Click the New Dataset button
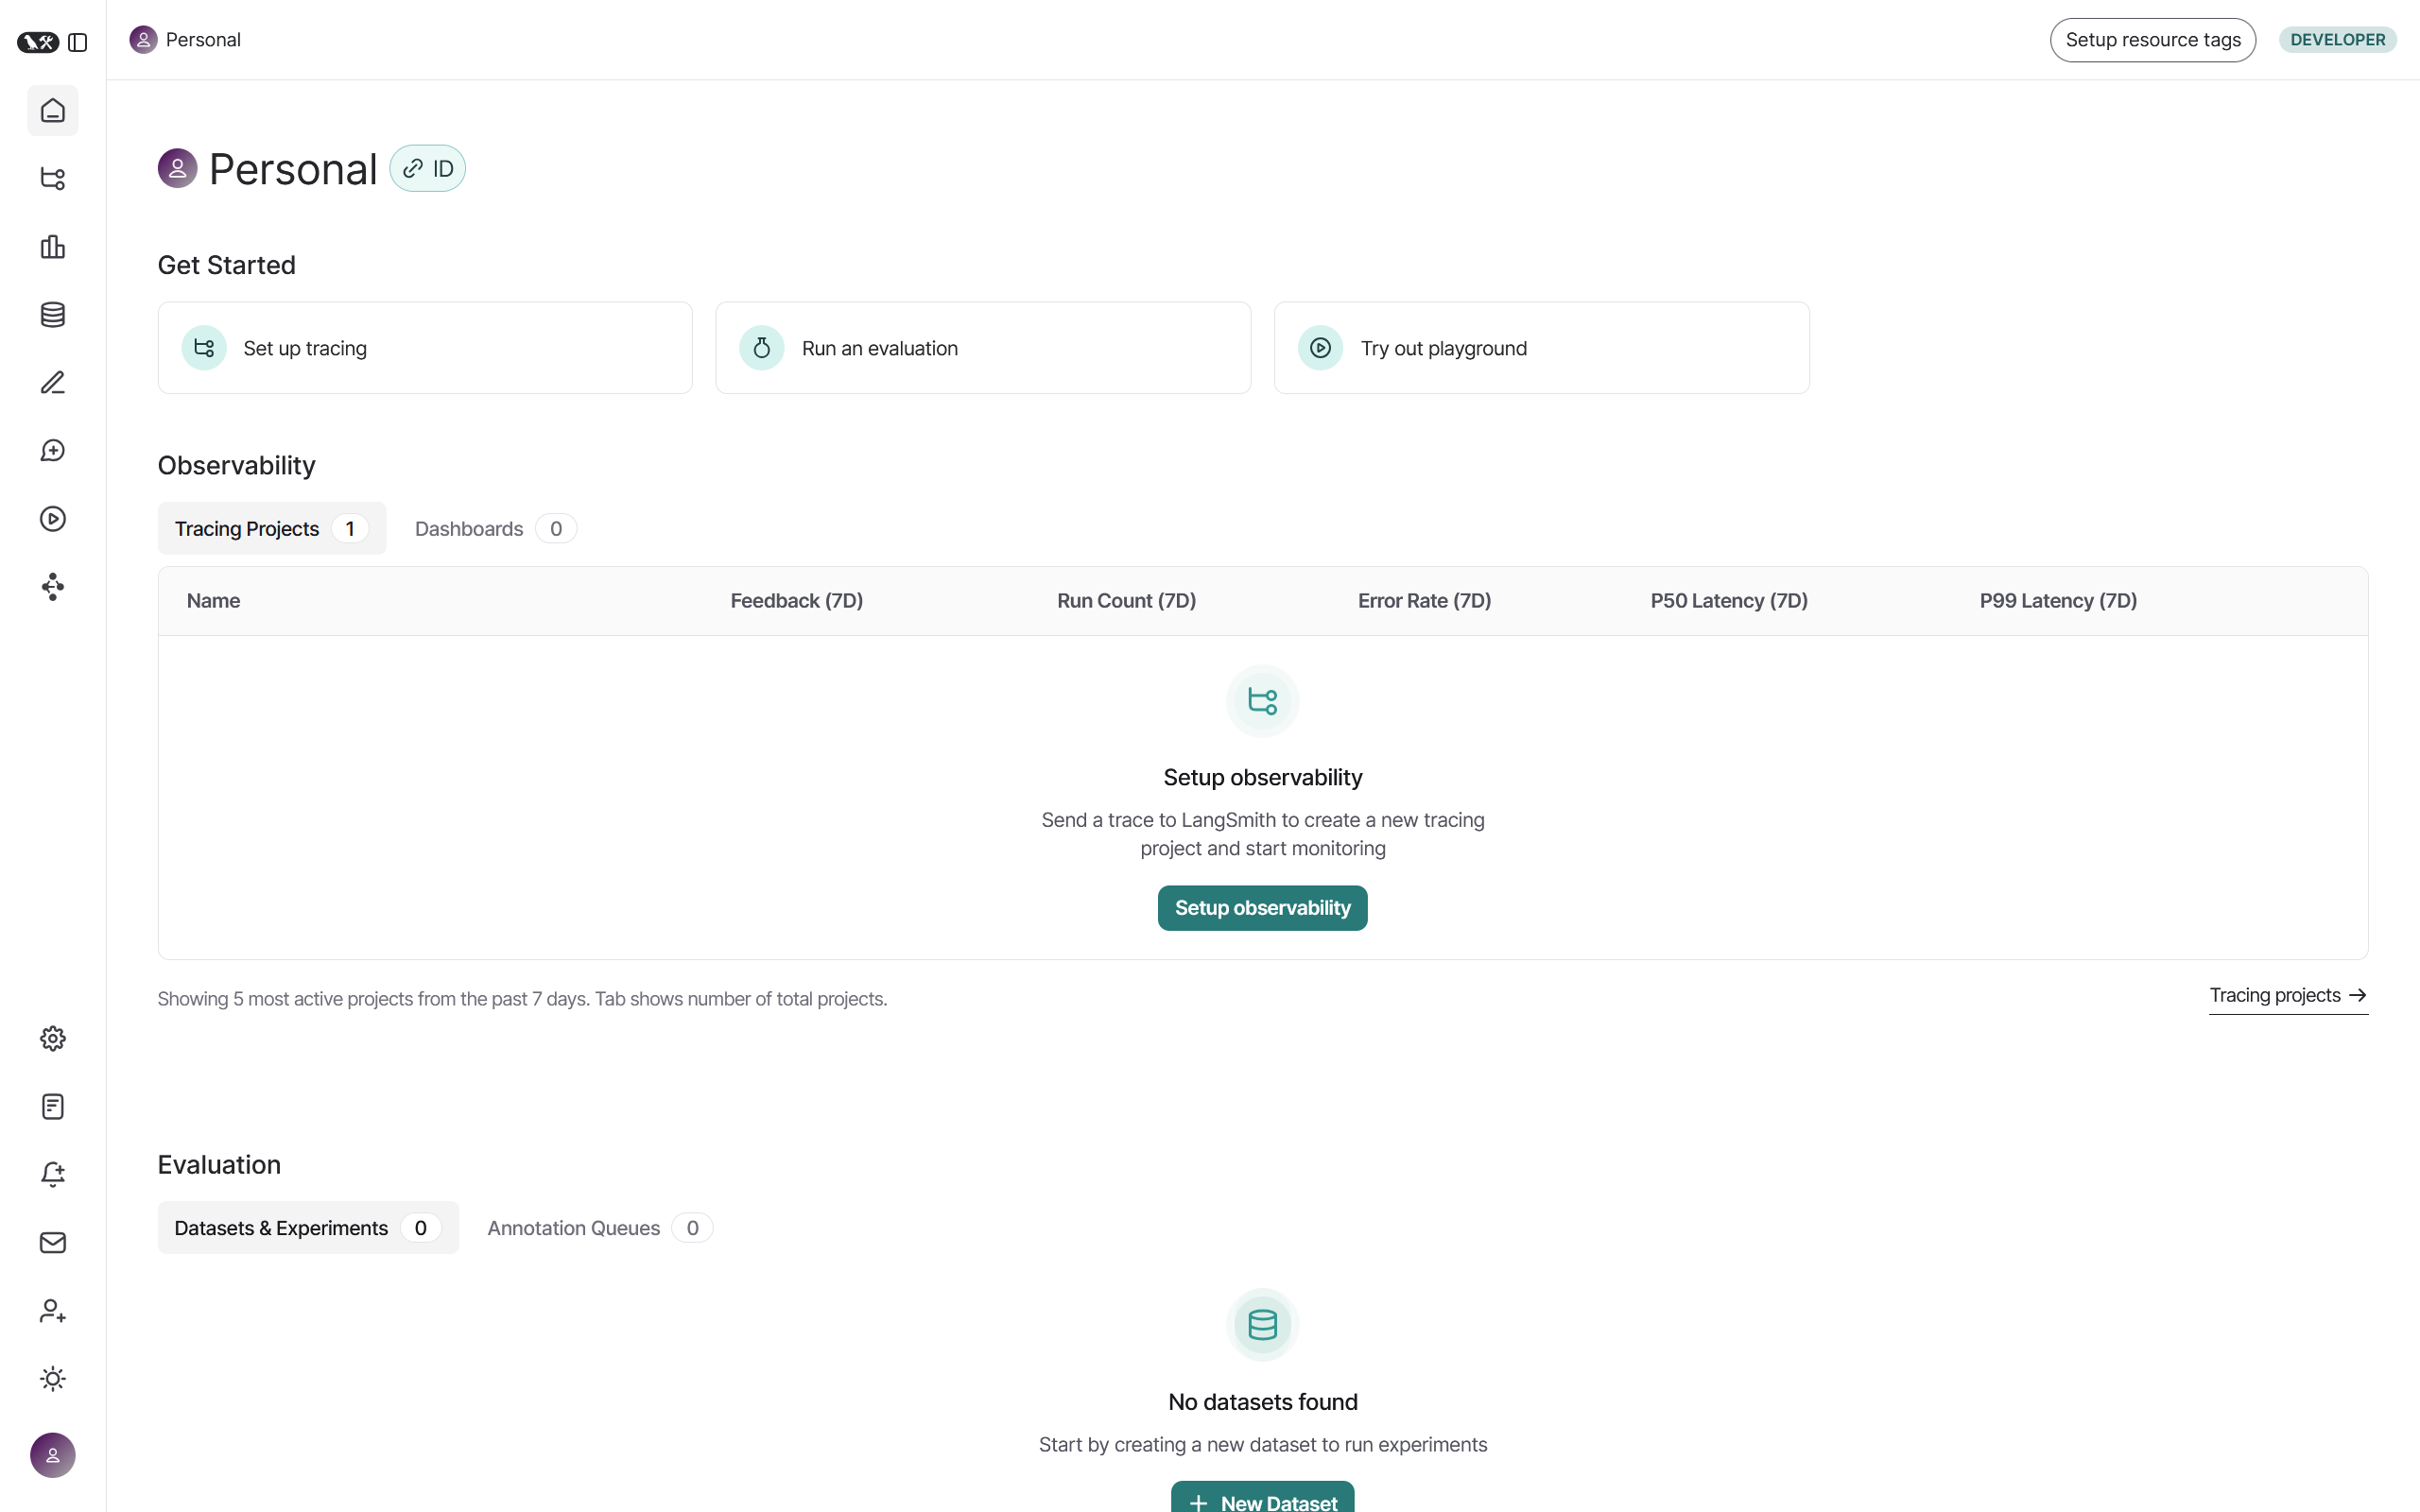The width and height of the screenshot is (2420, 1512). (1263, 1498)
